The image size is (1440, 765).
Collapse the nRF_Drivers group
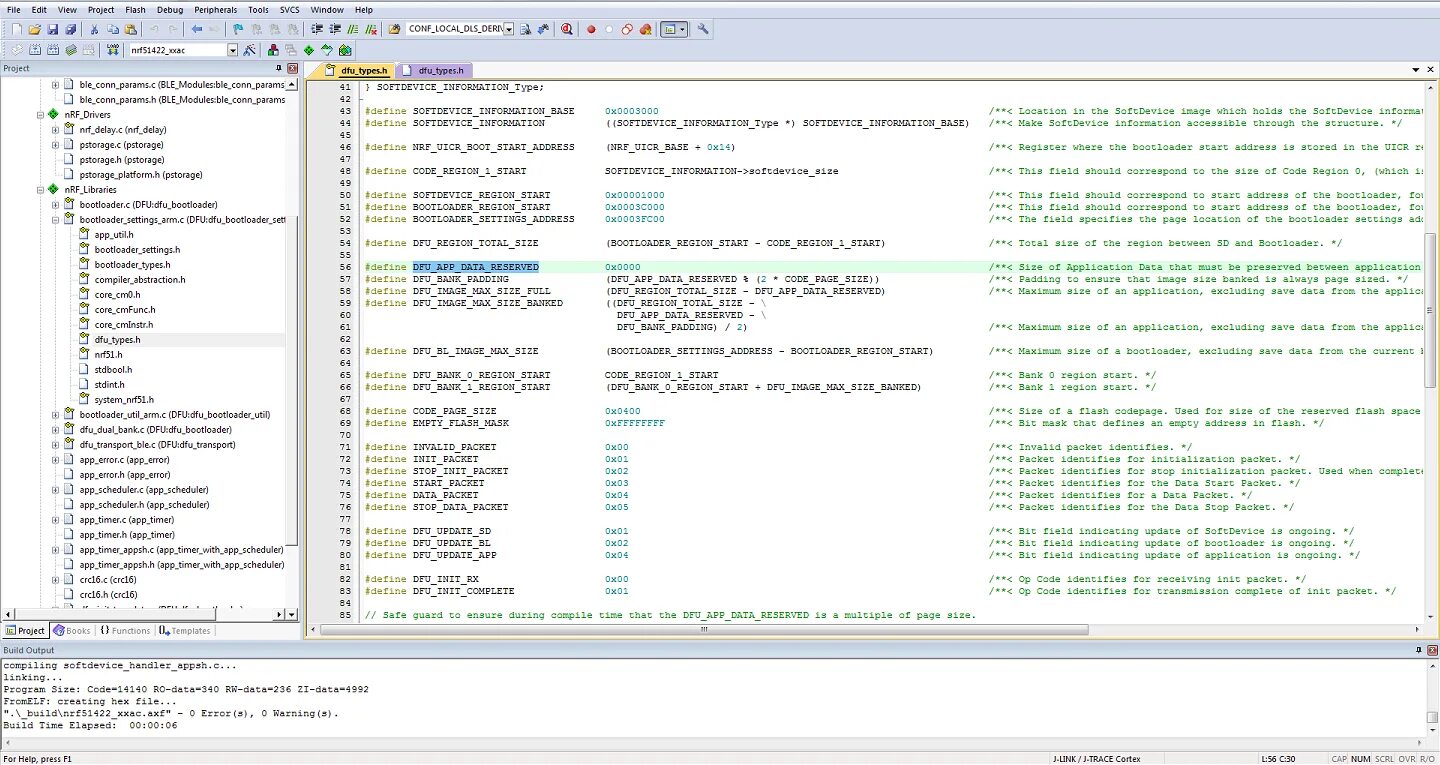pyautogui.click(x=41, y=115)
